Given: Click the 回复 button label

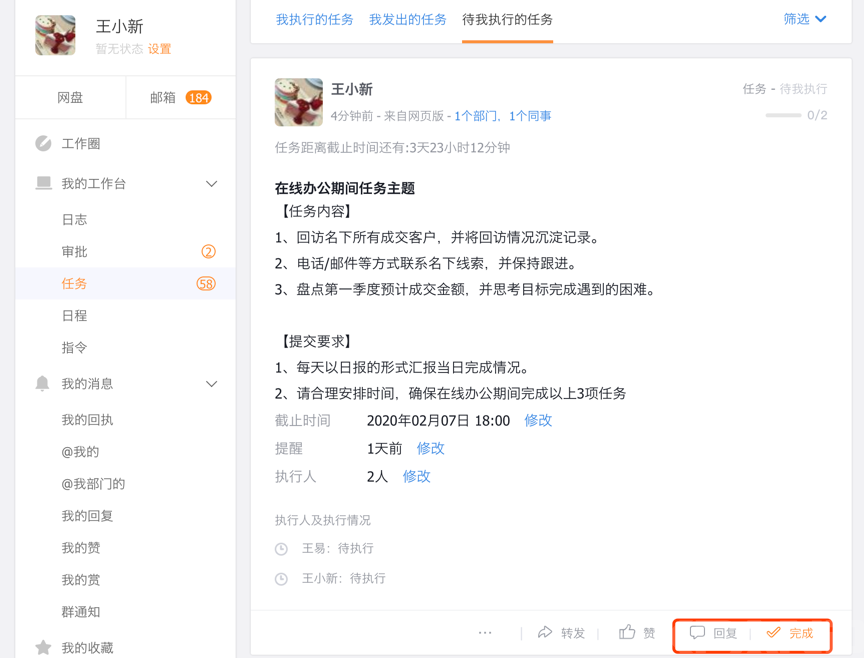Looking at the screenshot, I should [x=725, y=633].
